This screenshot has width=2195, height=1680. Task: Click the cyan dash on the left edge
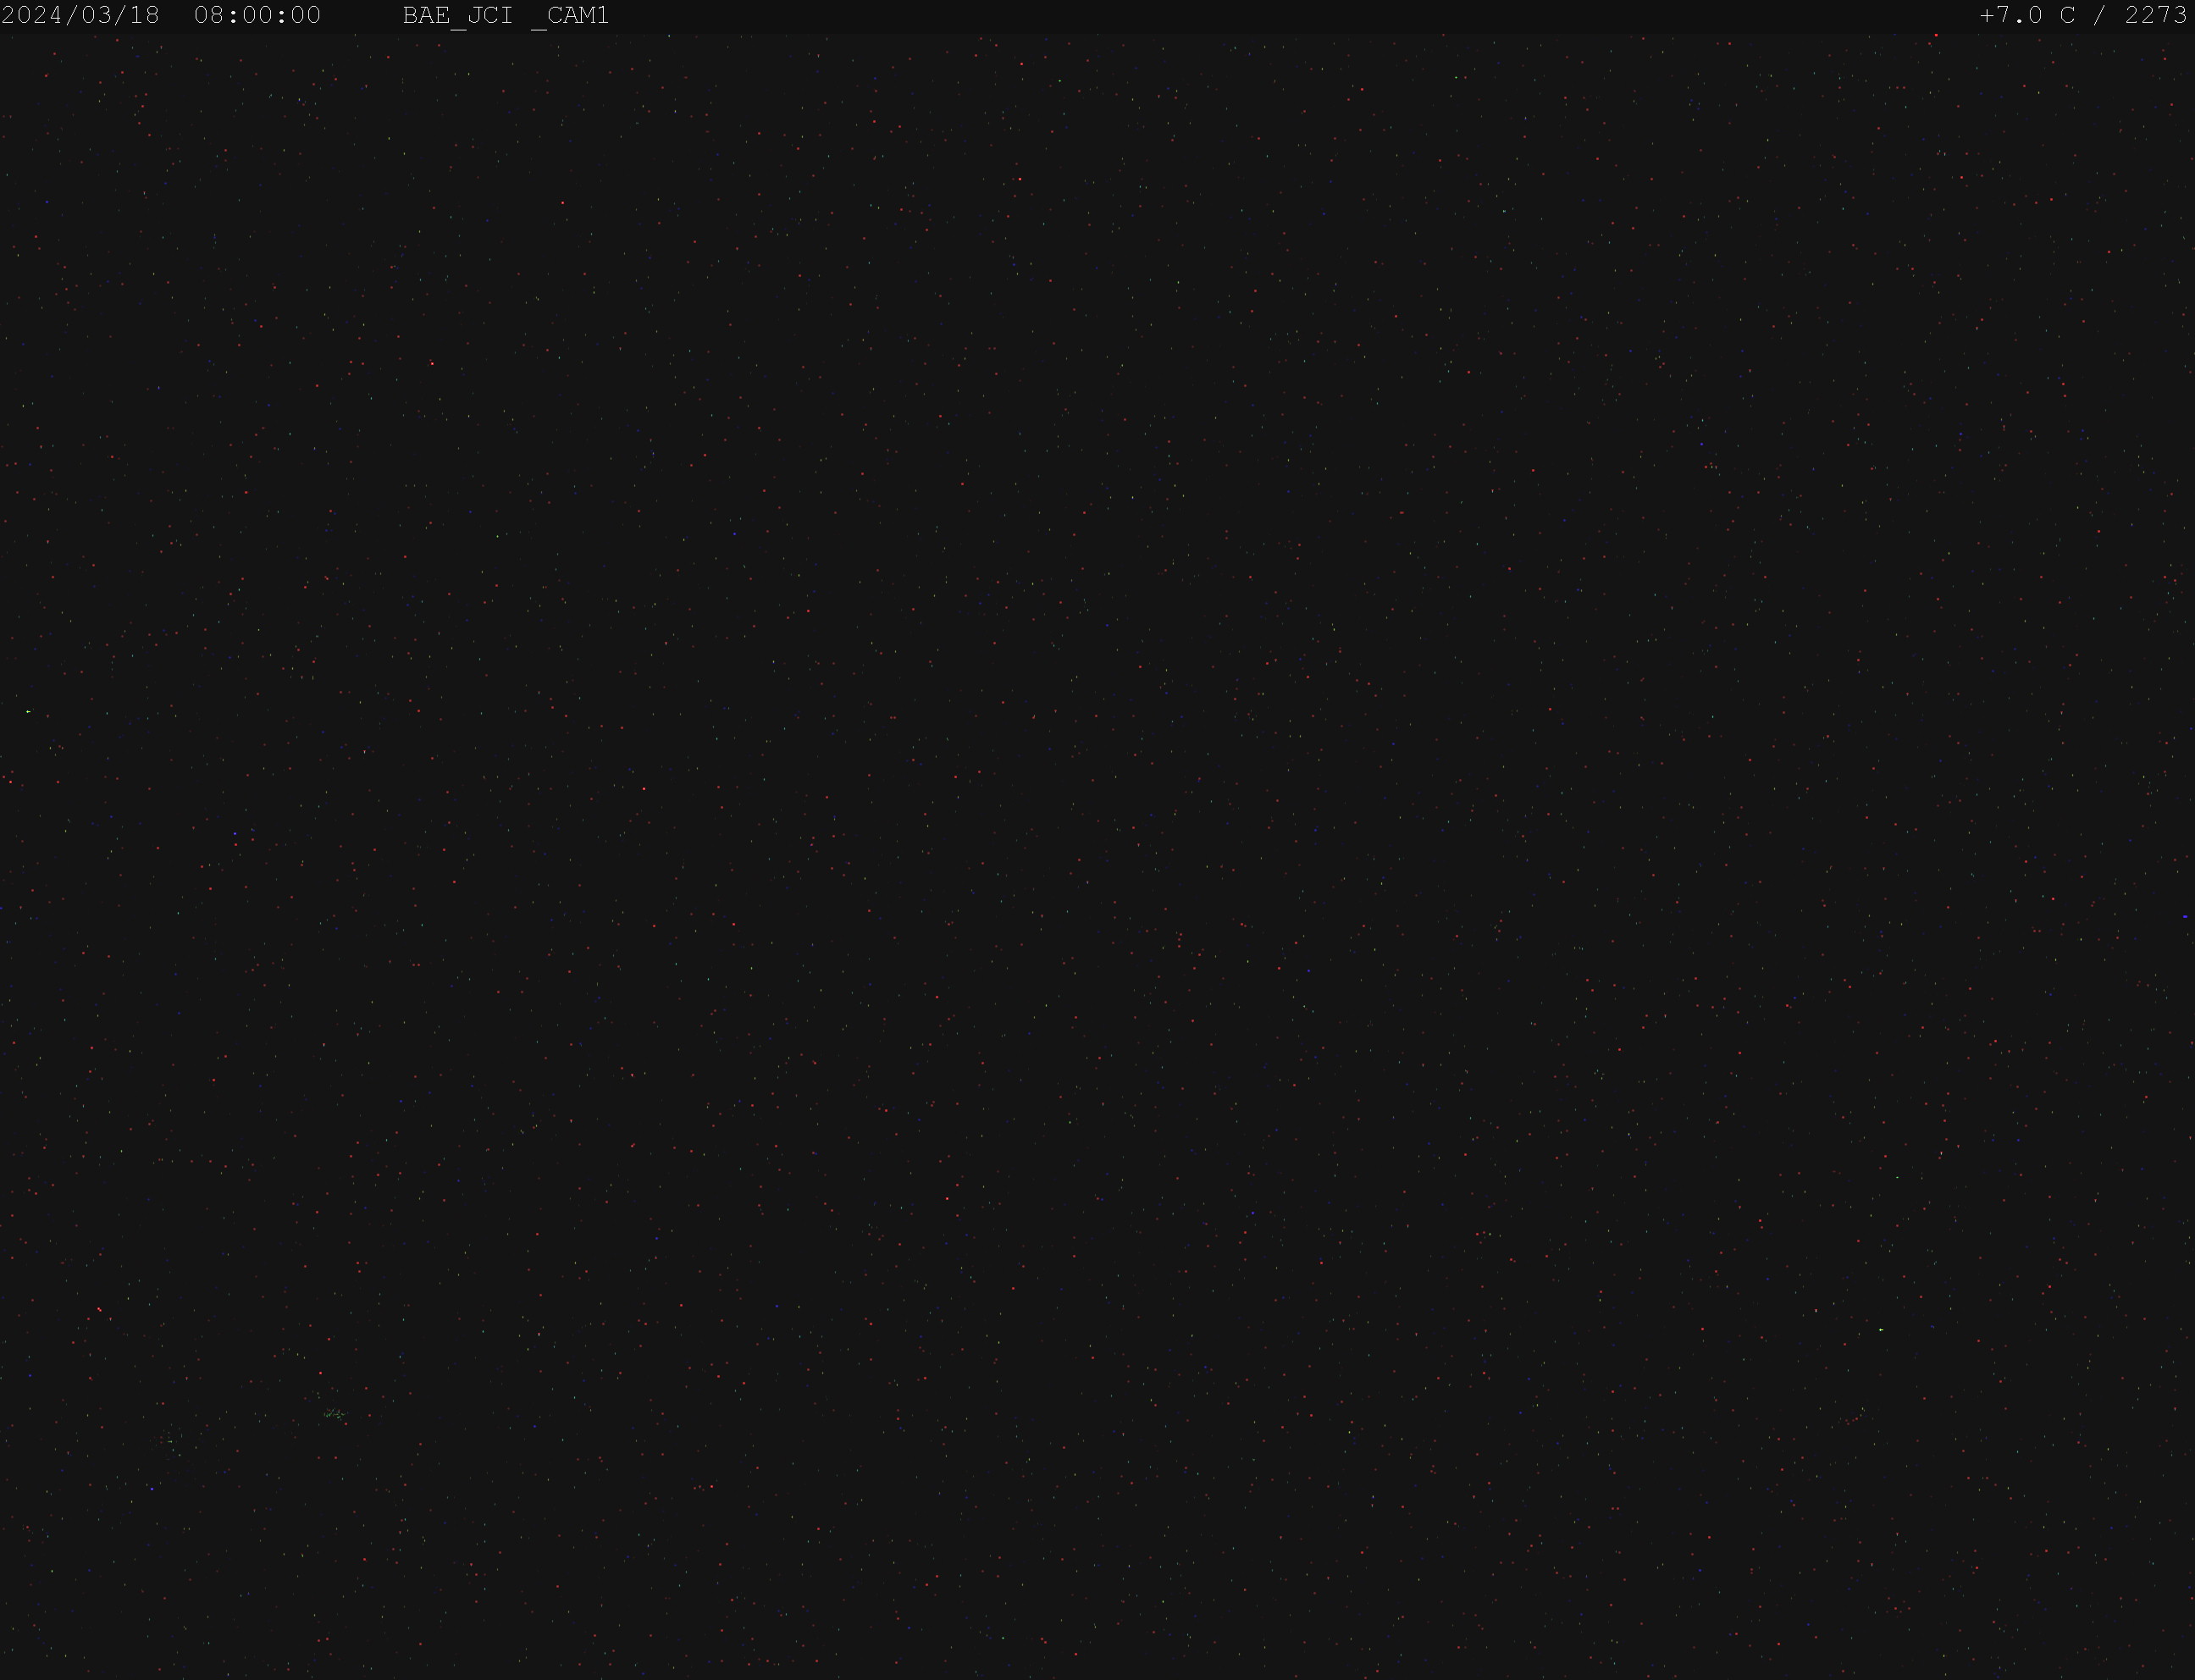click(28, 711)
